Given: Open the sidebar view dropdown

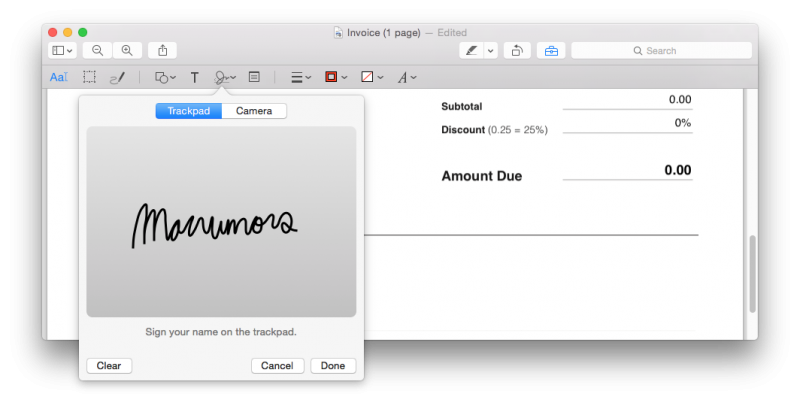Looking at the screenshot, I should (x=62, y=50).
